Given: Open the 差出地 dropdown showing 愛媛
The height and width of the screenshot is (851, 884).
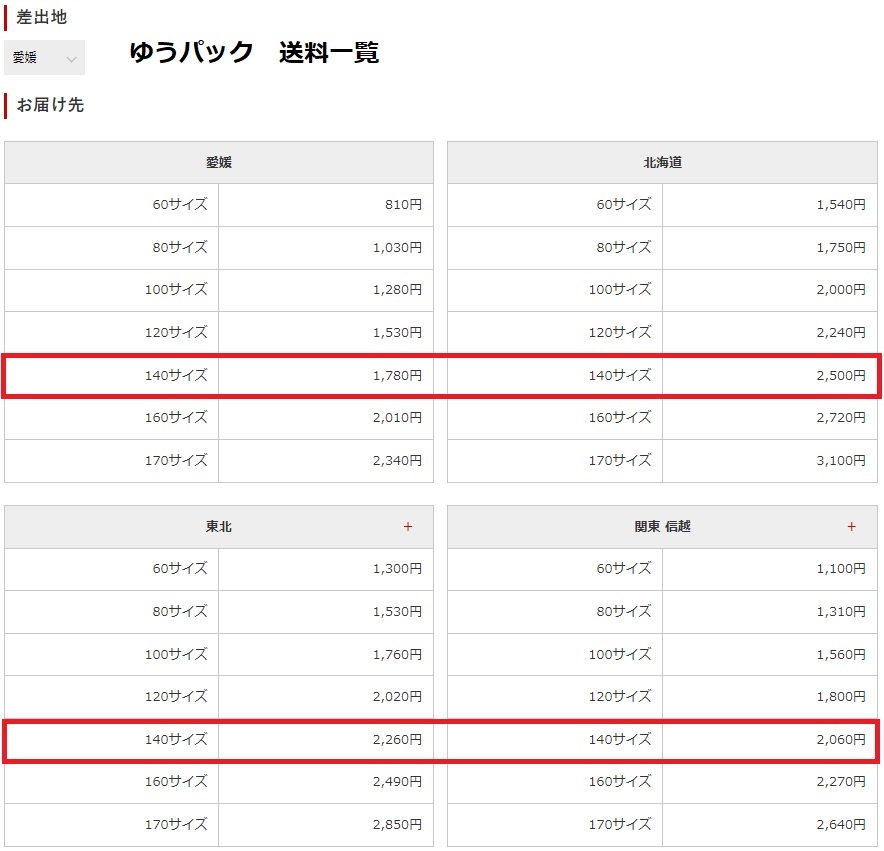Looking at the screenshot, I should tap(44, 58).
